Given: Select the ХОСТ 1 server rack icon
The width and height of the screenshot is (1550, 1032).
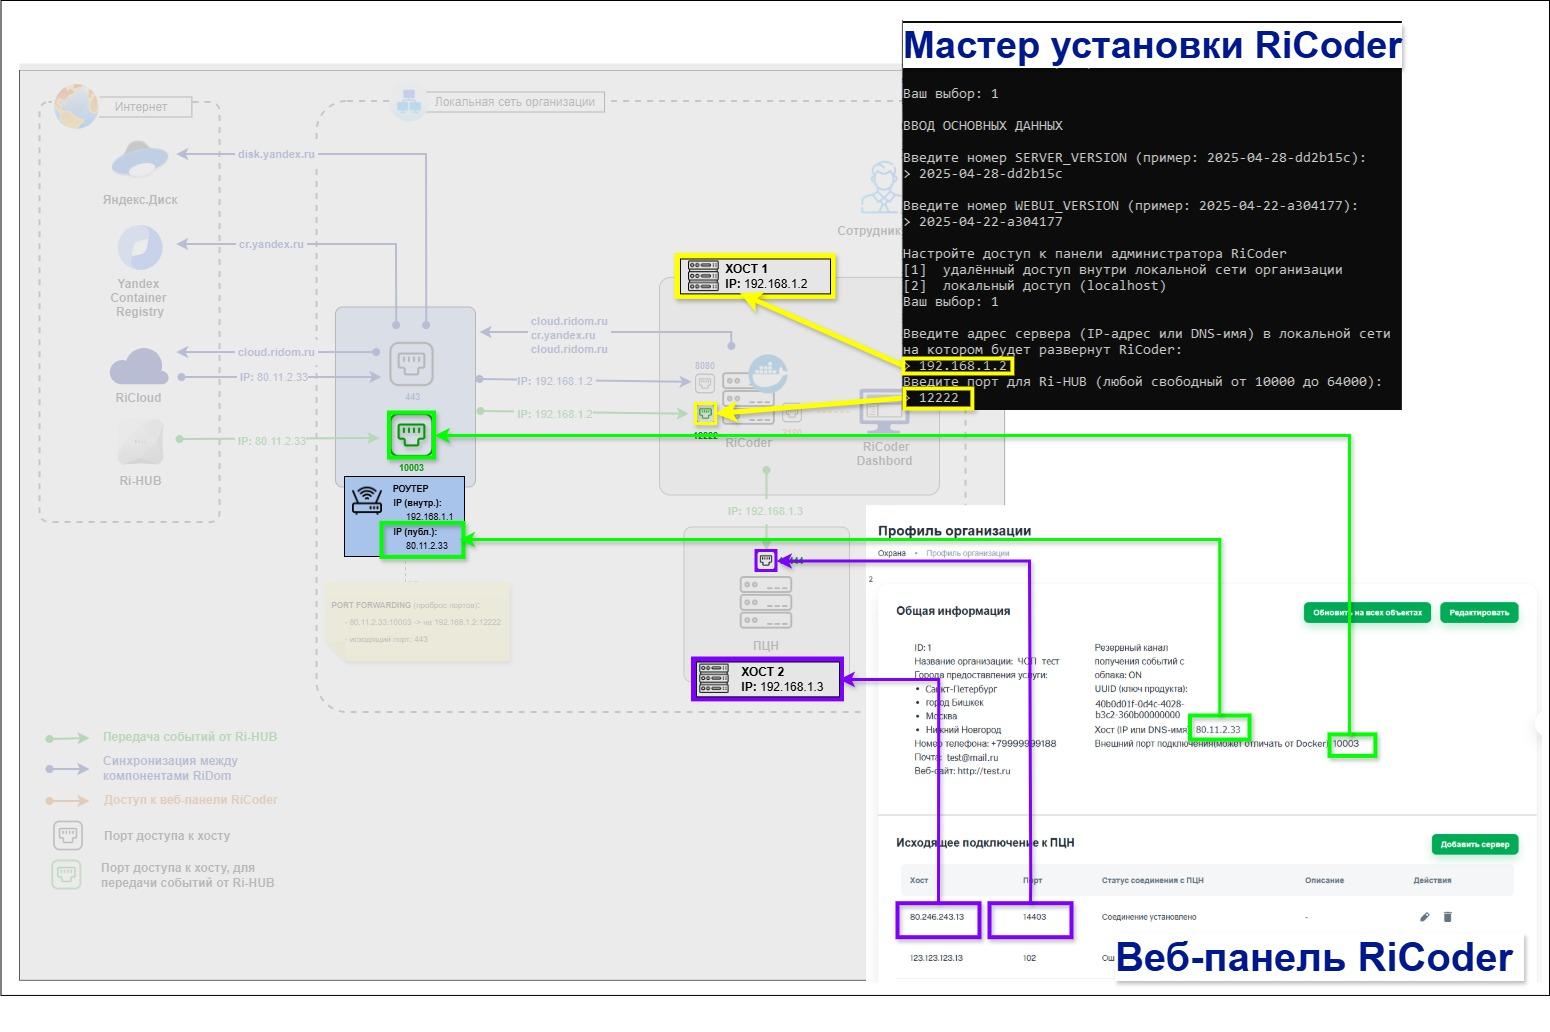Looking at the screenshot, I should pyautogui.click(x=703, y=276).
